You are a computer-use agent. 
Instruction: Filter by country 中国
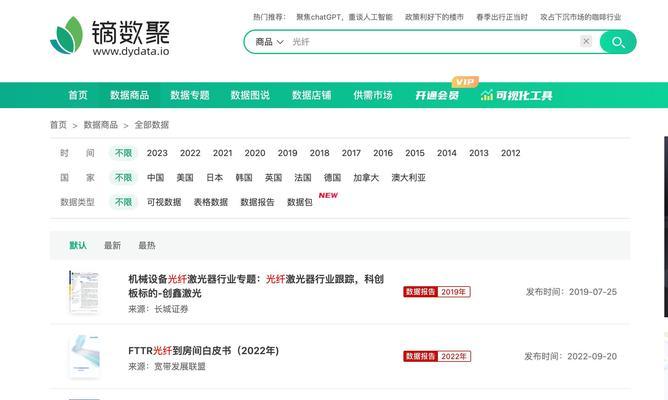point(155,177)
